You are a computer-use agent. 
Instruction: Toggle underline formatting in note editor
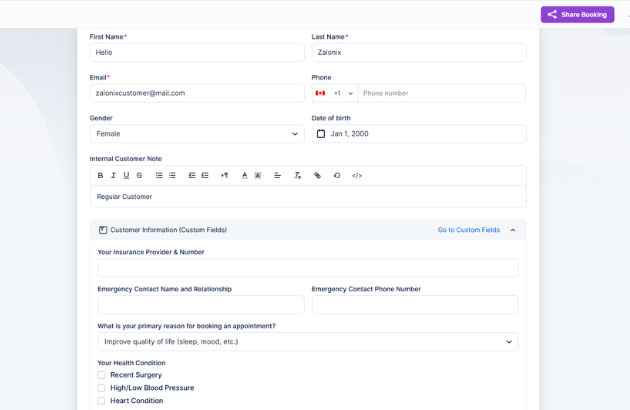[x=126, y=175]
